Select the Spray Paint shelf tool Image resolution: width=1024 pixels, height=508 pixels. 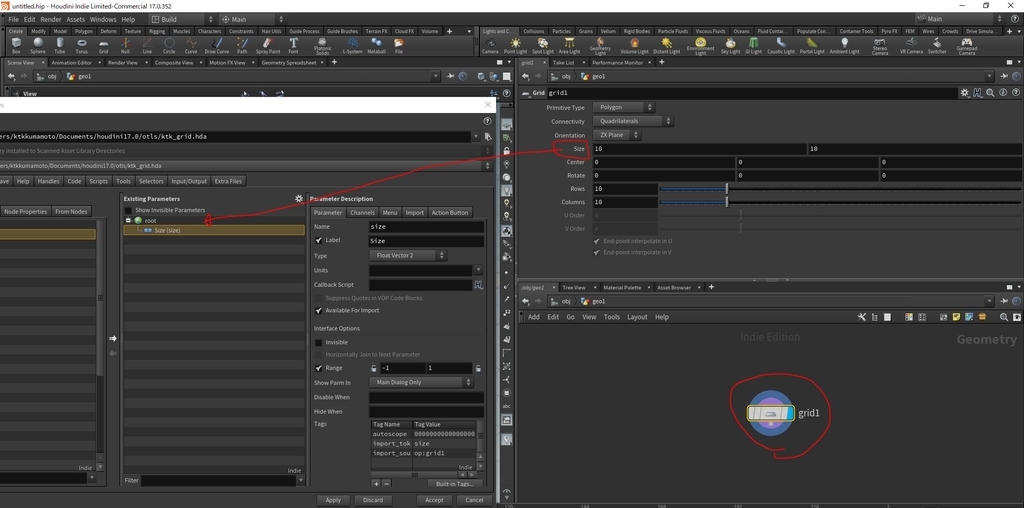point(268,45)
